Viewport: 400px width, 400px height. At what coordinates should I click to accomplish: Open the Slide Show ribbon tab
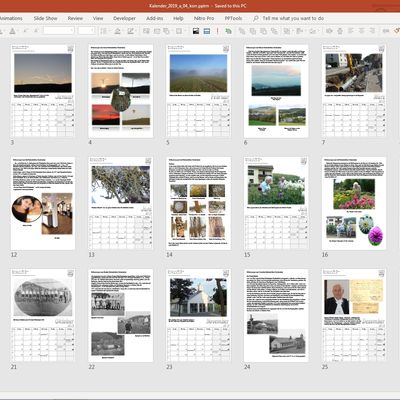(45, 18)
